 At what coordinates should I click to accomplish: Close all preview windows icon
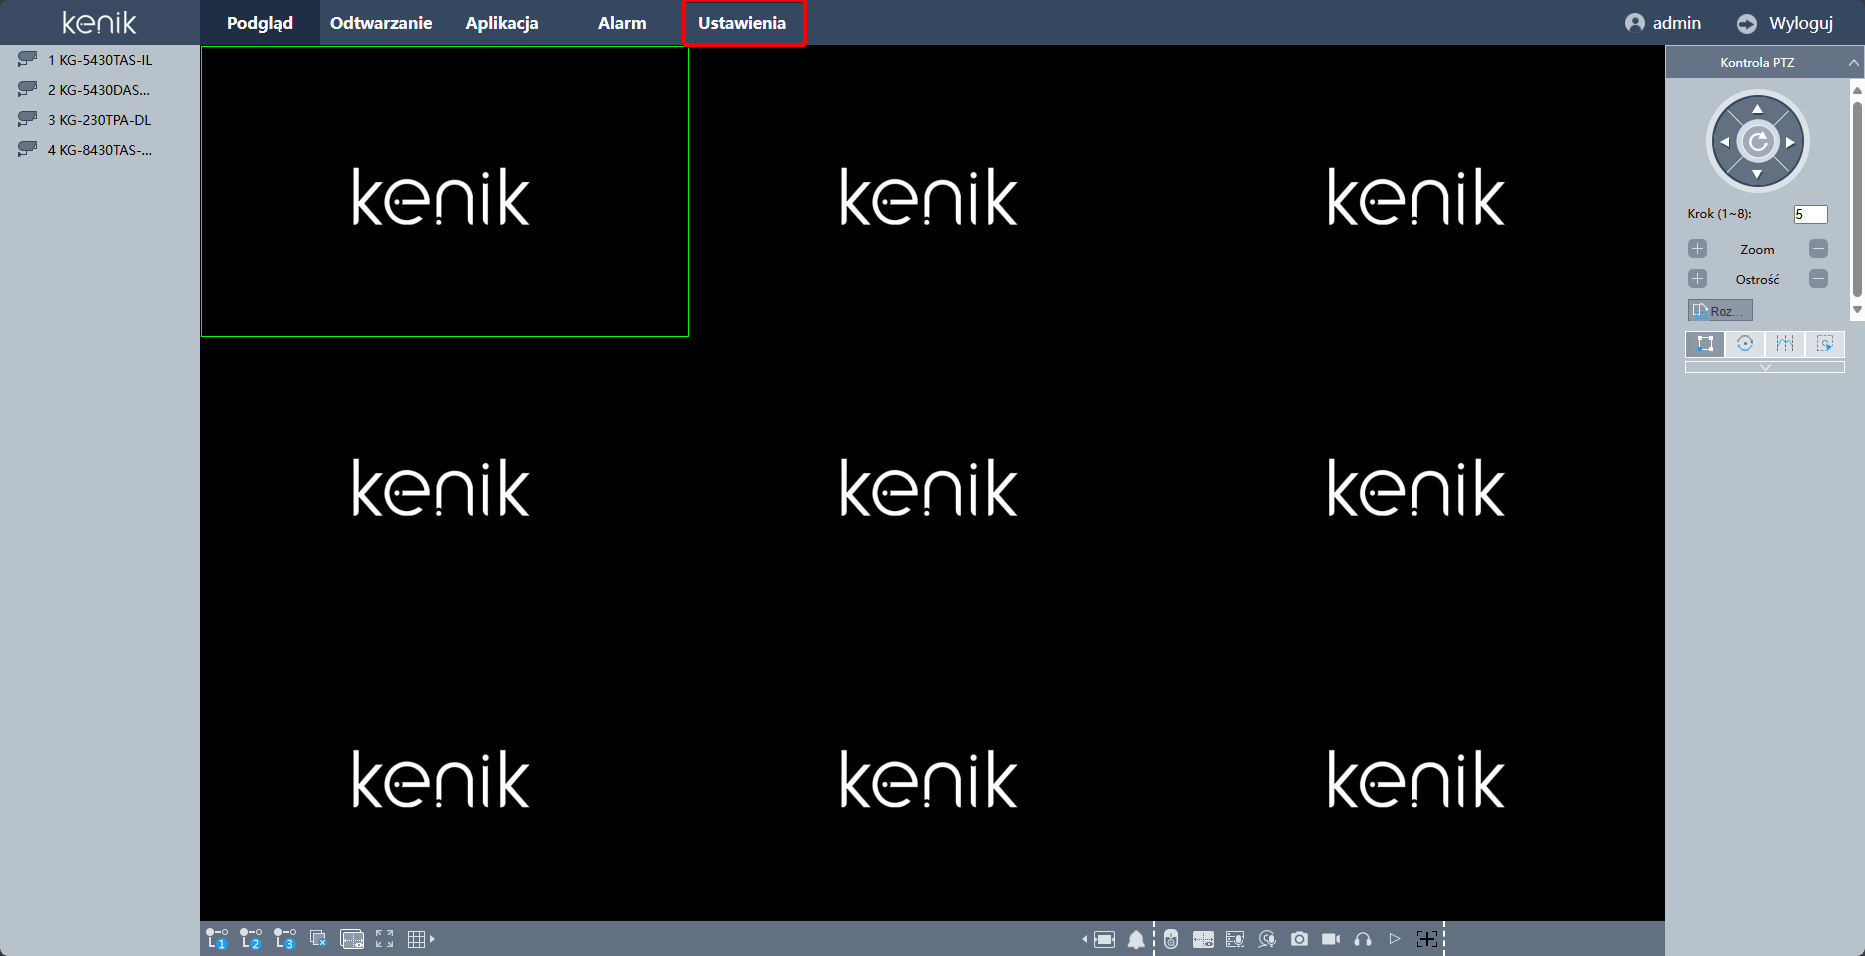point(318,939)
